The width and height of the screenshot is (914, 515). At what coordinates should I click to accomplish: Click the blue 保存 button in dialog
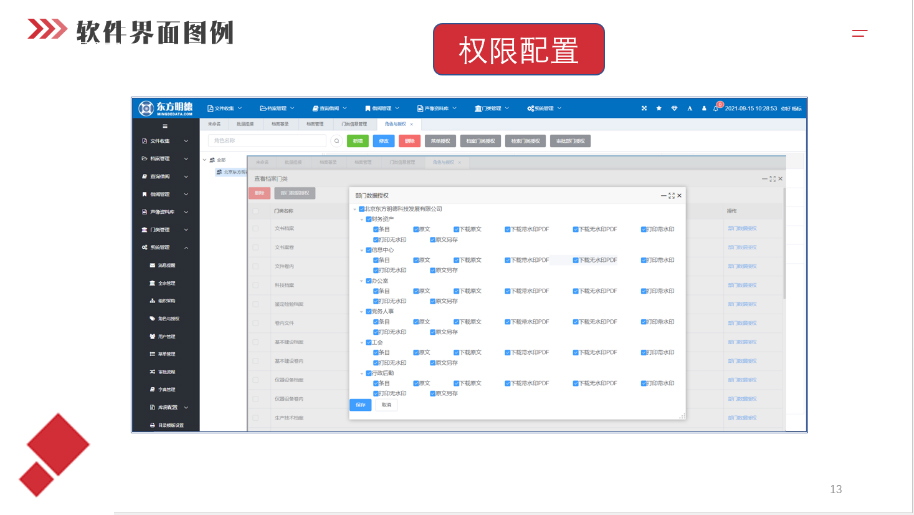tap(360, 405)
